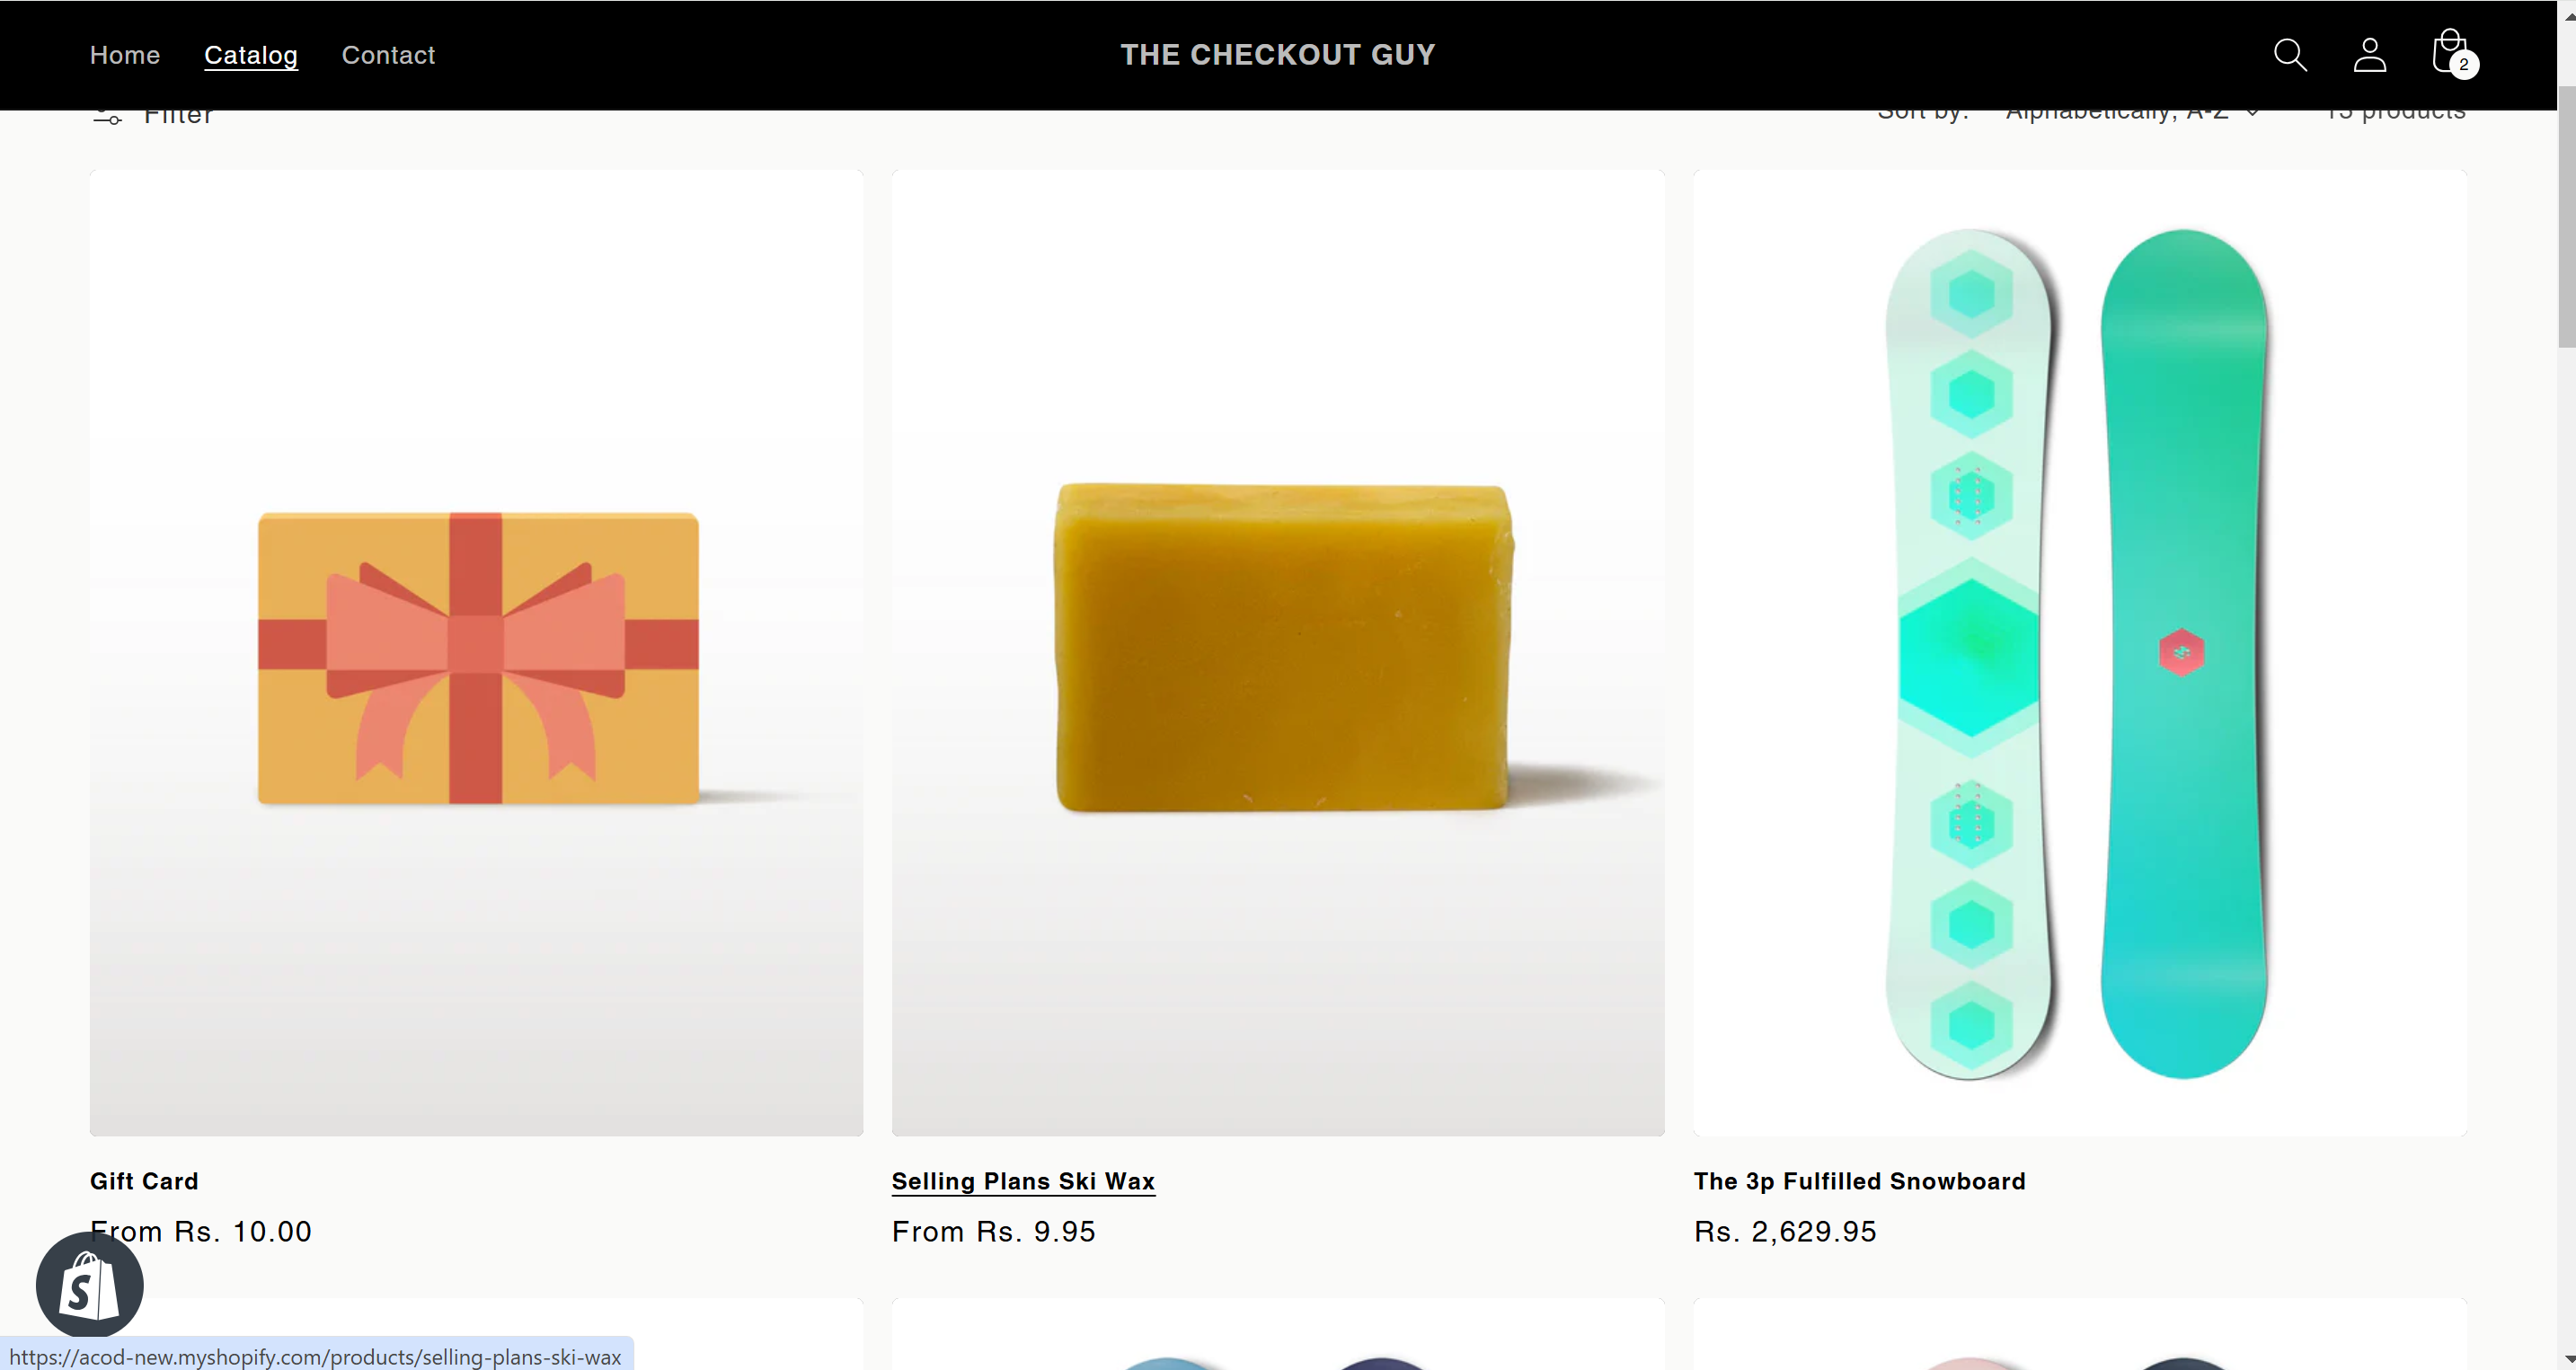Click the gift card product image
This screenshot has height=1370, width=2576.
[x=476, y=653]
